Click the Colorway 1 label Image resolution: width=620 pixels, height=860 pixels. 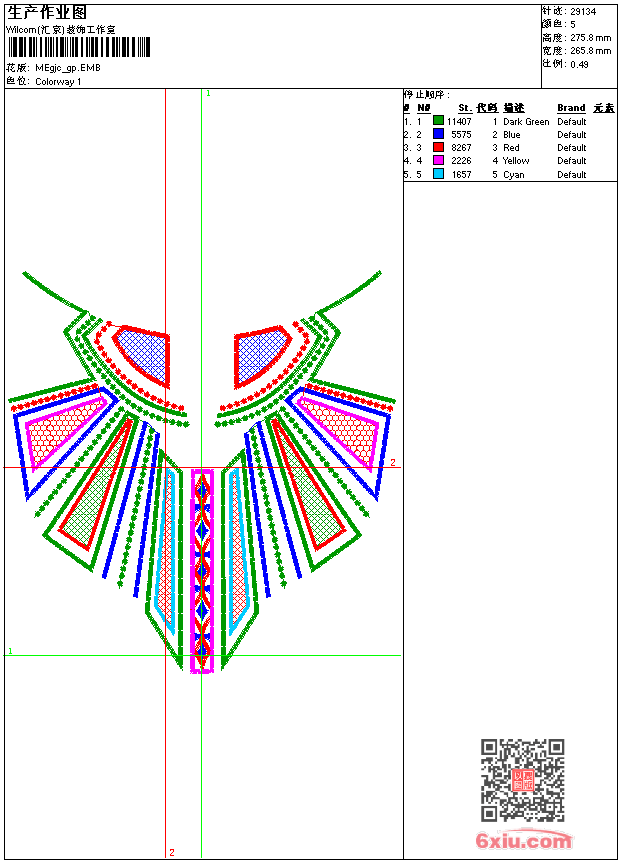point(58,82)
